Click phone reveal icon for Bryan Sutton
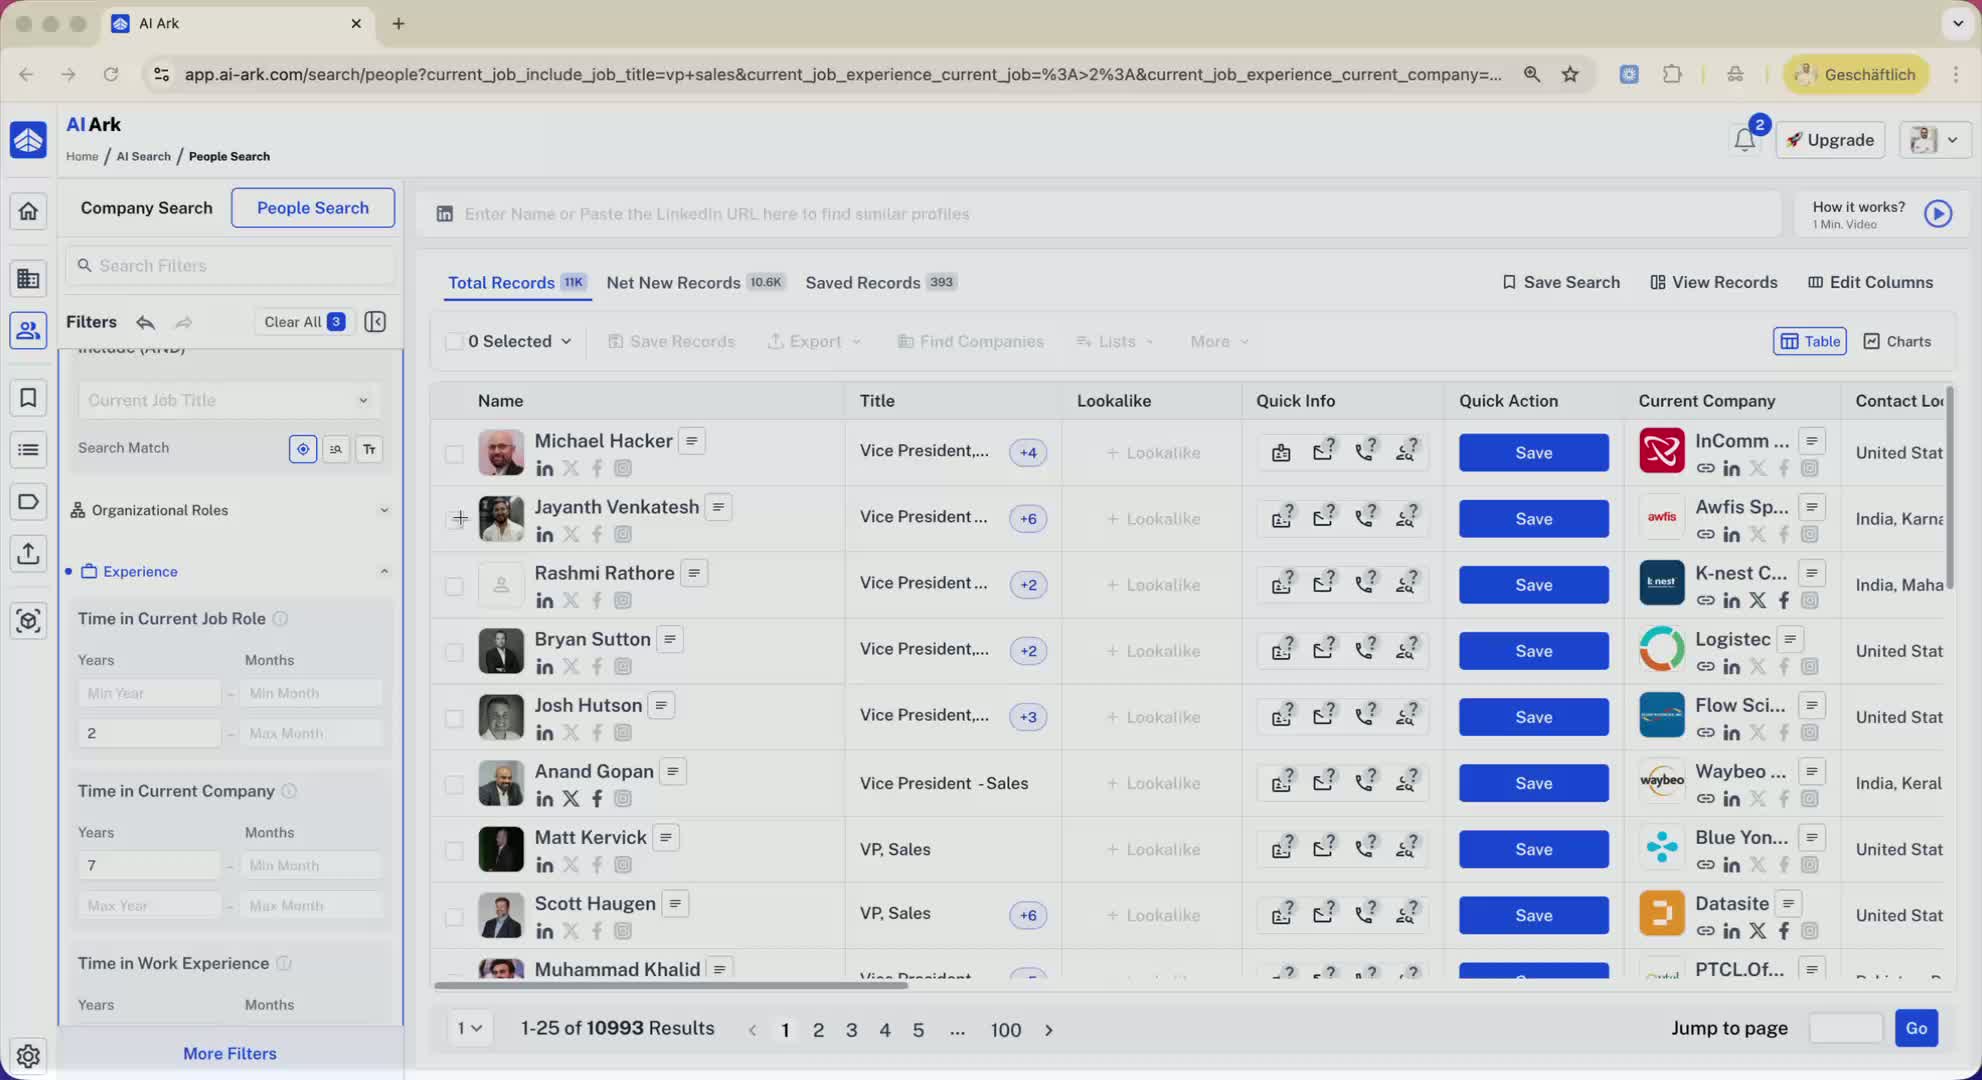This screenshot has height=1080, width=1982. point(1365,651)
